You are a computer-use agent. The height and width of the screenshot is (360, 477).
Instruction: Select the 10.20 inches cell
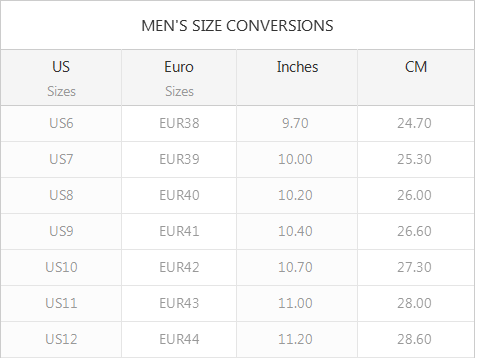pos(297,195)
